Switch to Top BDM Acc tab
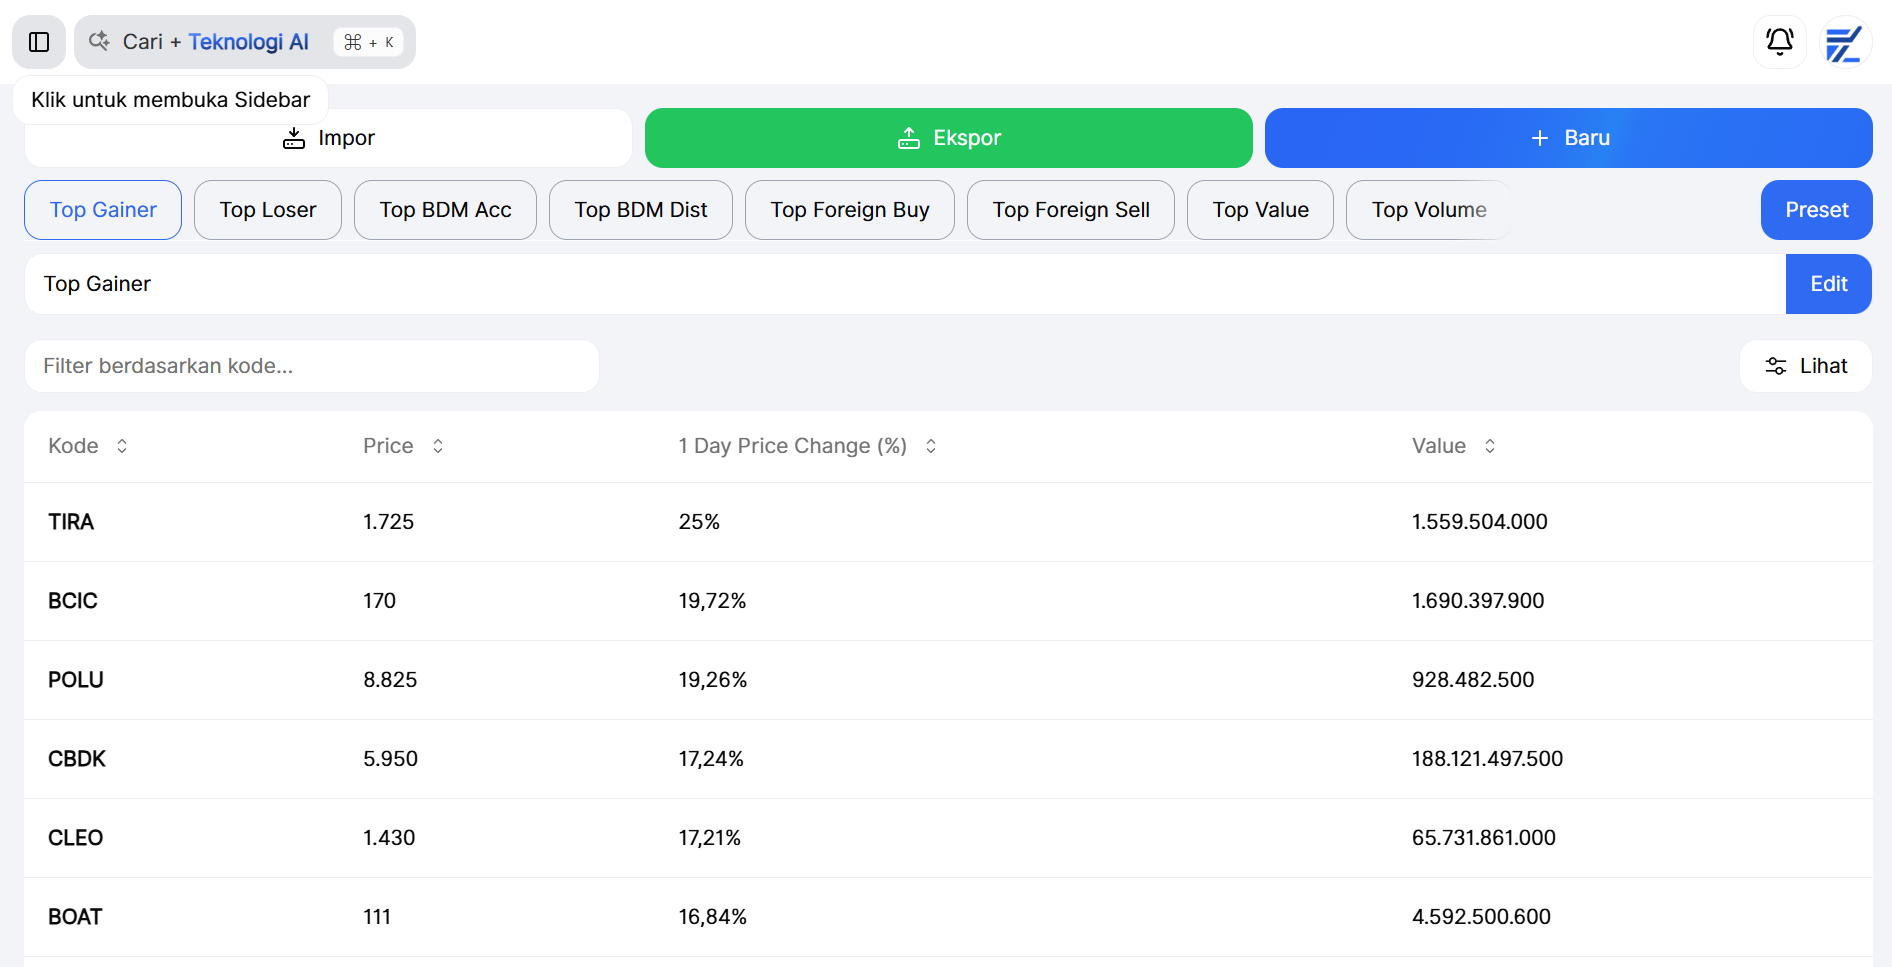The width and height of the screenshot is (1892, 967). point(445,210)
